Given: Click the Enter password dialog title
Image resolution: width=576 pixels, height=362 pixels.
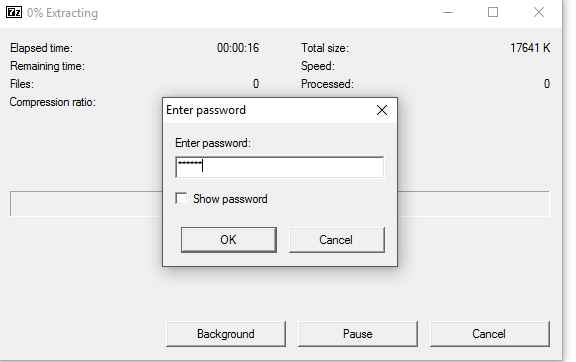Looking at the screenshot, I should coord(206,110).
